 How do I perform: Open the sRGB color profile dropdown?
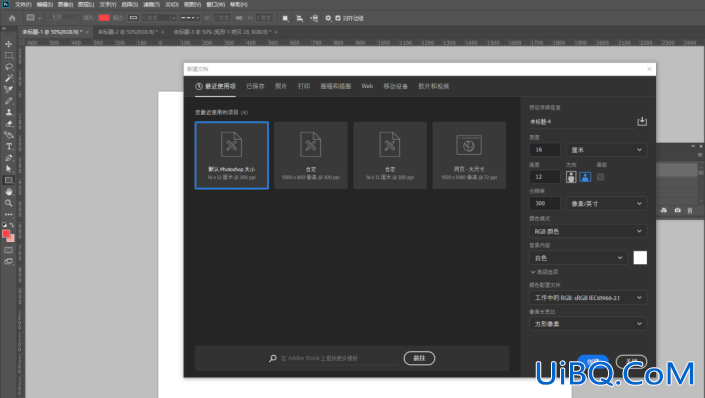[x=588, y=298]
